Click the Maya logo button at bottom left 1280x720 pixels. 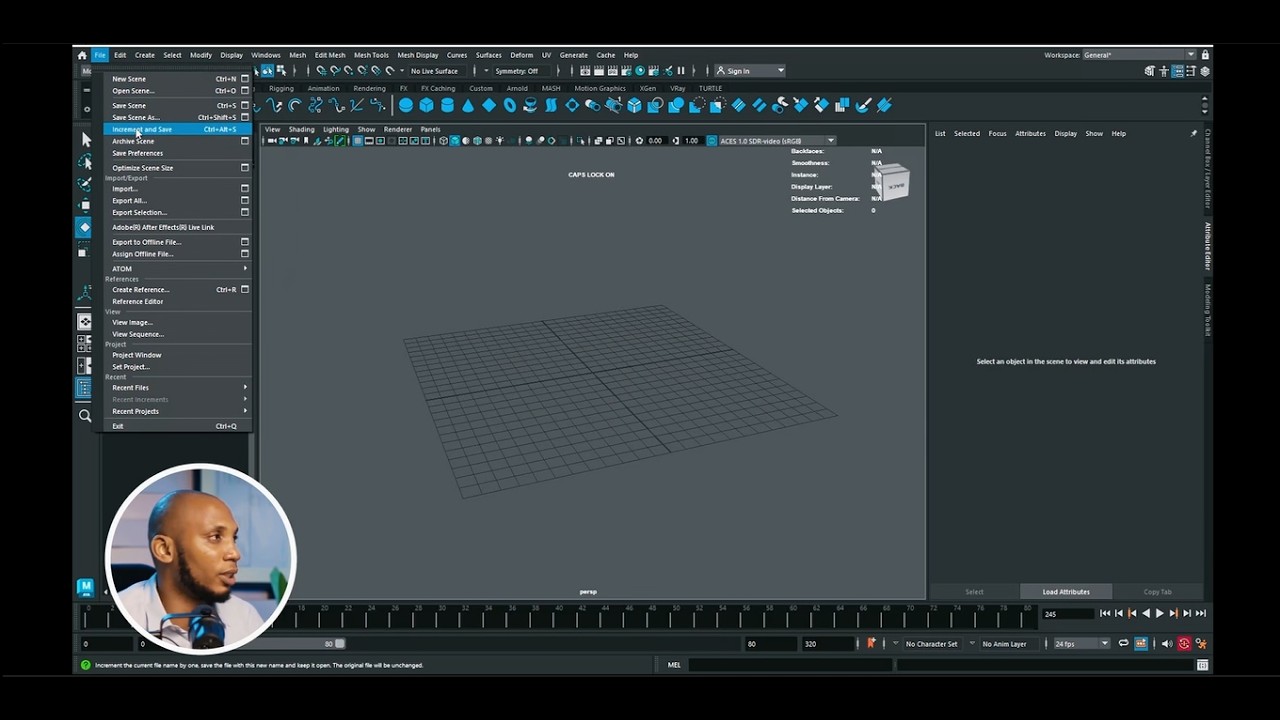point(85,587)
